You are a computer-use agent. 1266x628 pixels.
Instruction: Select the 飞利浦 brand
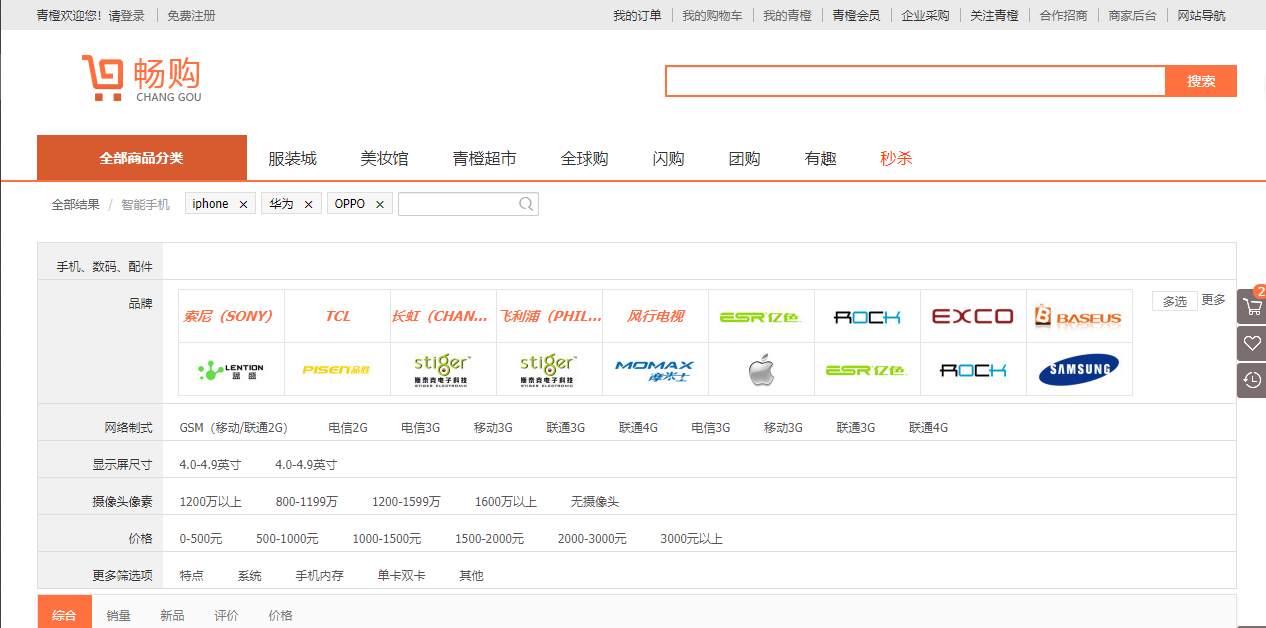point(549,316)
